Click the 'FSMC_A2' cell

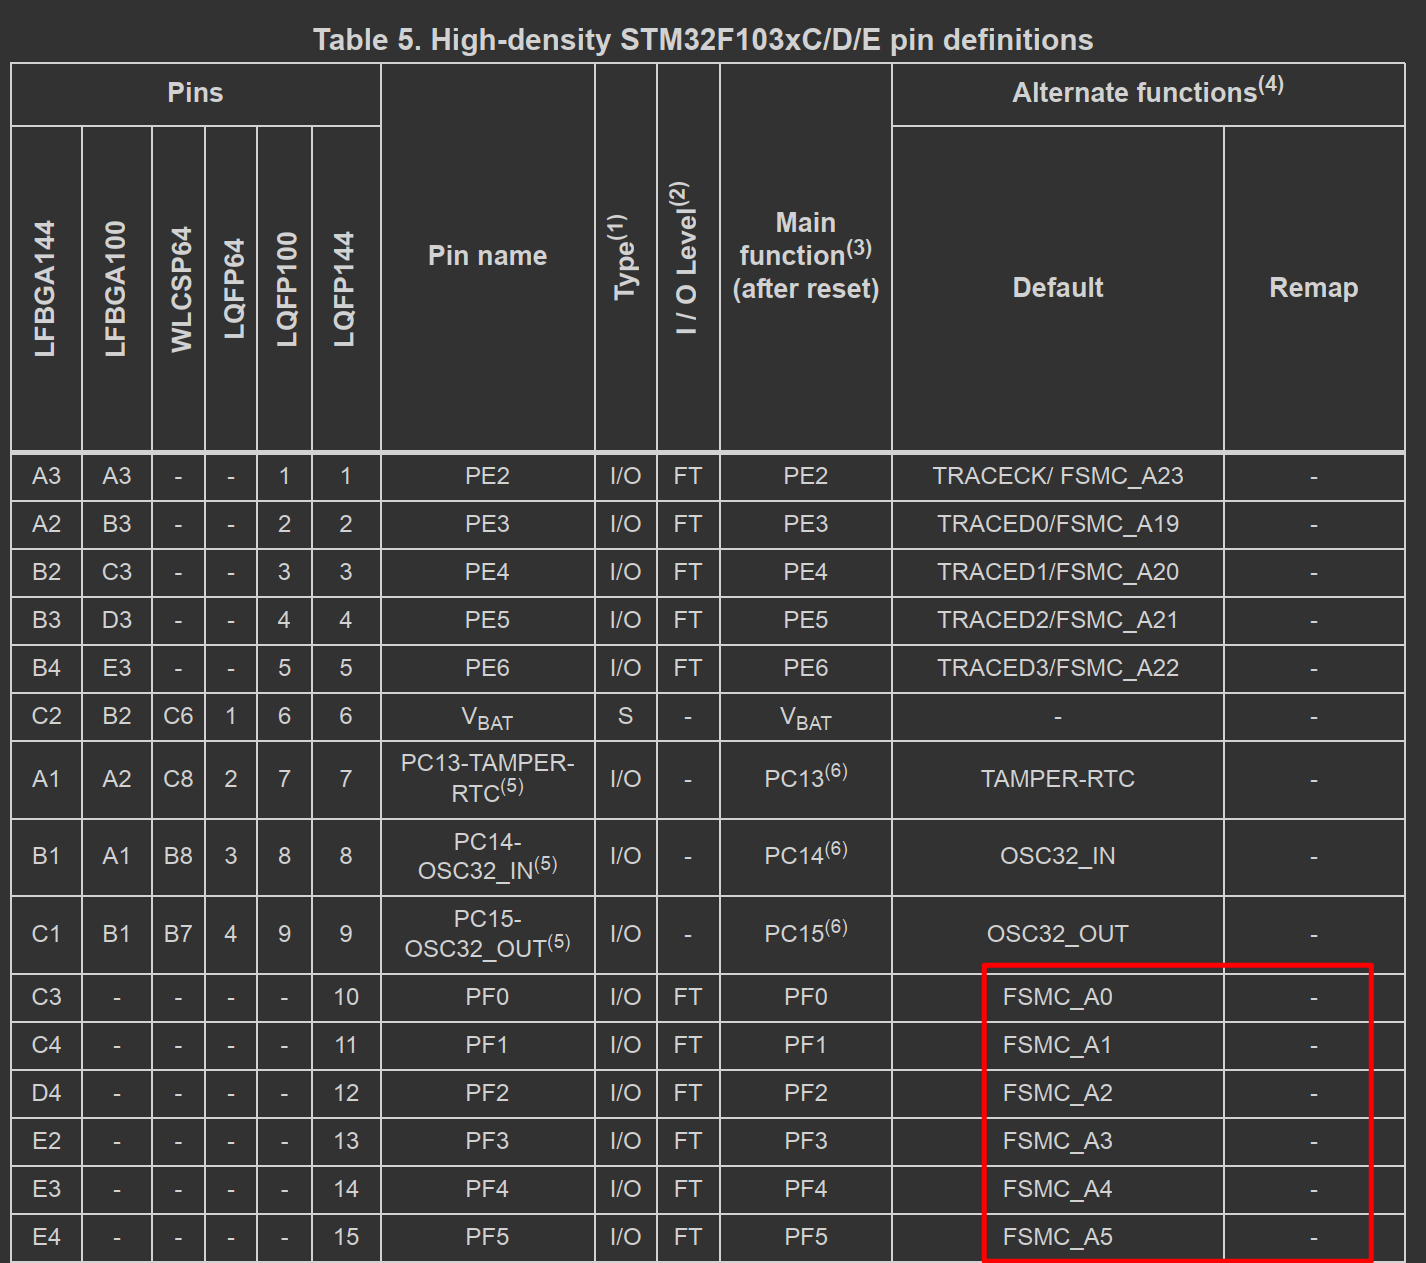click(x=1058, y=1093)
